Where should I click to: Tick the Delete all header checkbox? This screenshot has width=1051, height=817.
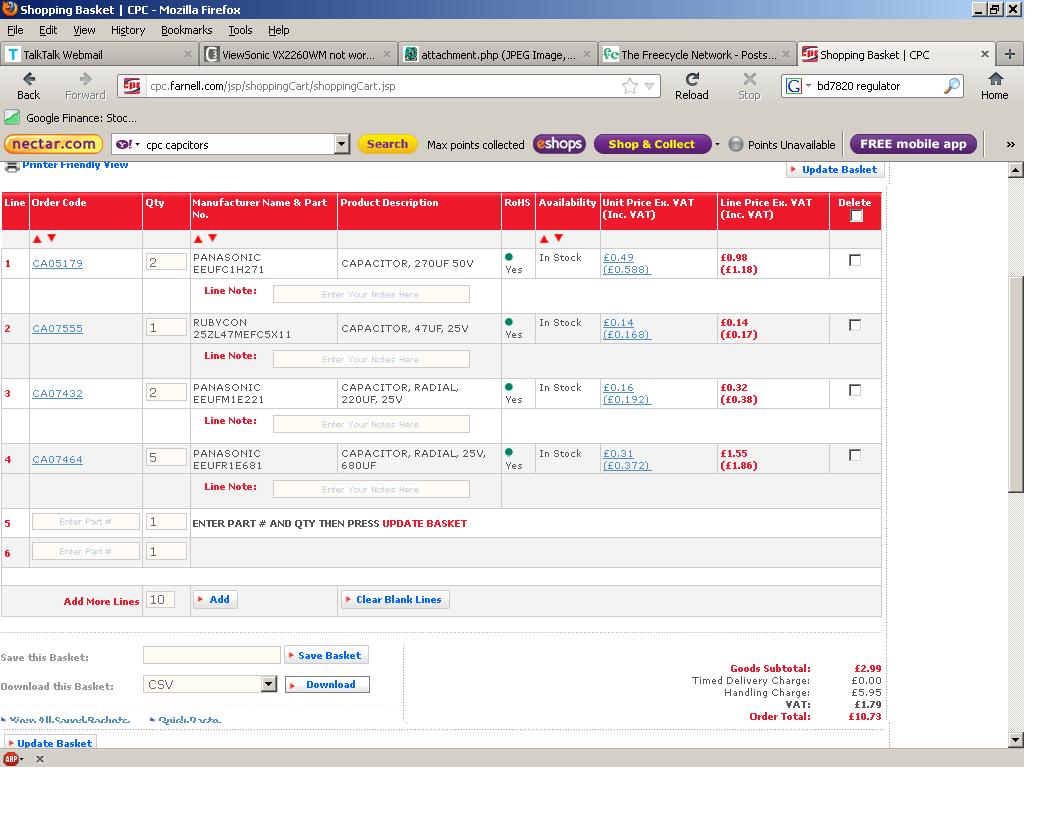pyautogui.click(x=856, y=216)
